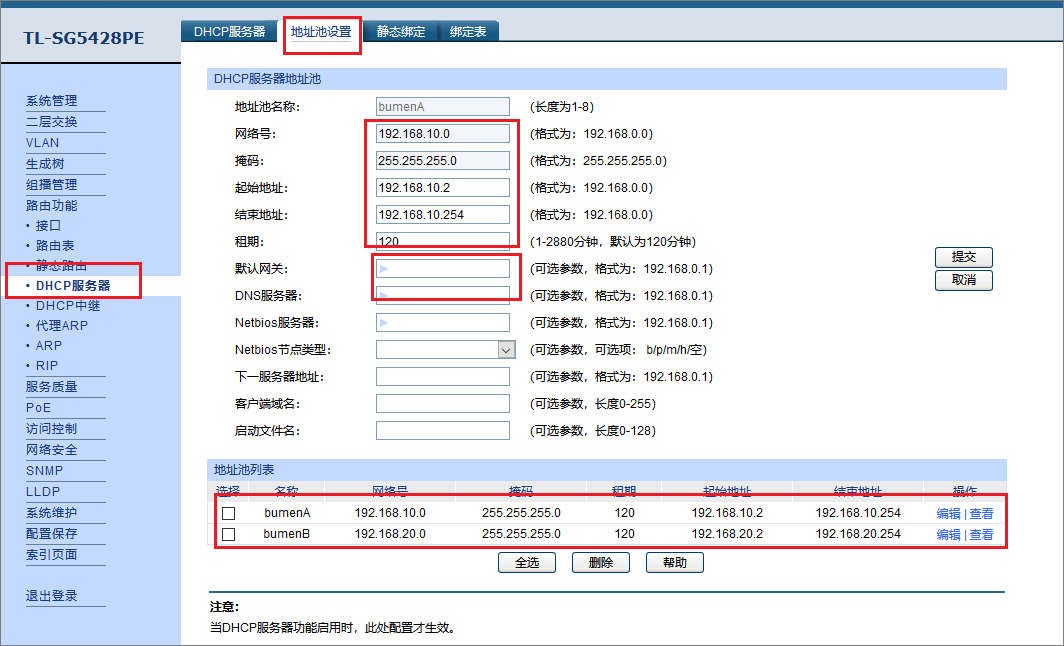
Task: Click the 下一服务器地址 input field
Action: pos(442,377)
